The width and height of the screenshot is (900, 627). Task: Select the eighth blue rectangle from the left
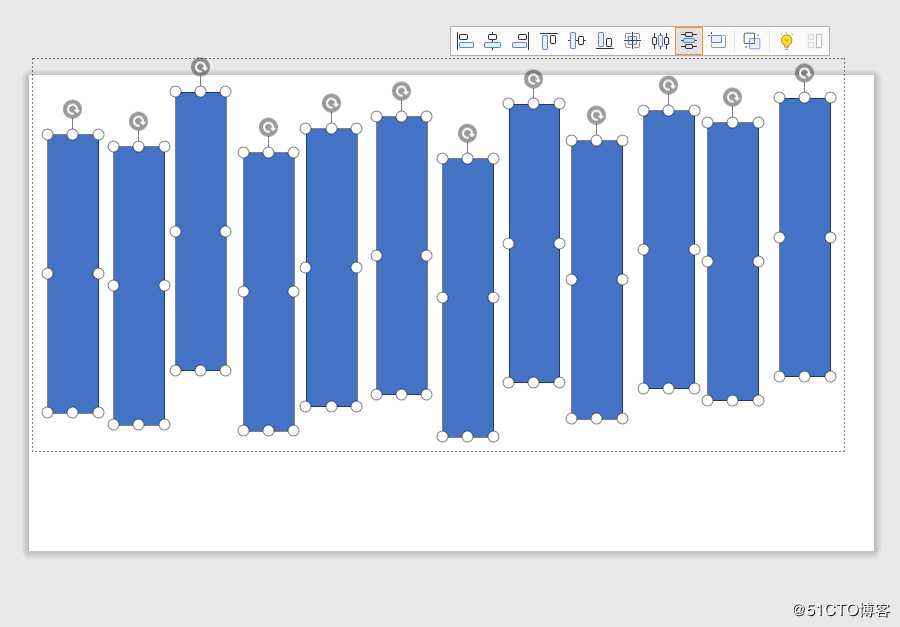[534, 243]
